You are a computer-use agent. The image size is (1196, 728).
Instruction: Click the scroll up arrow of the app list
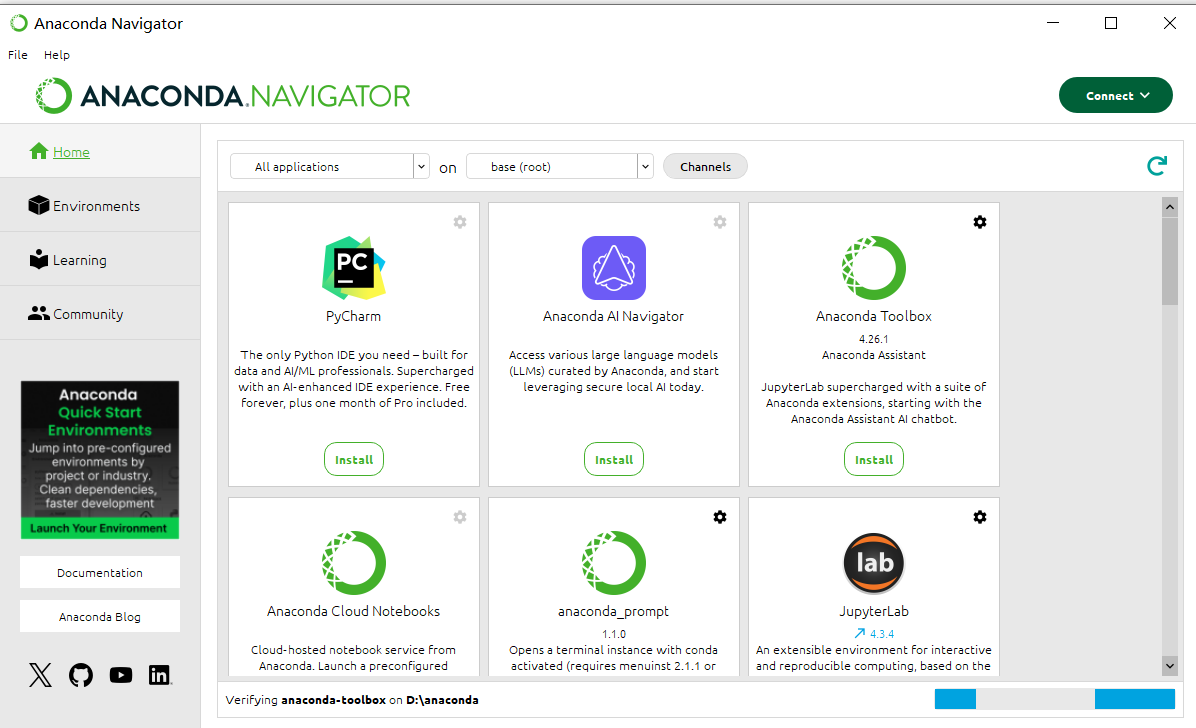pyautogui.click(x=1170, y=207)
